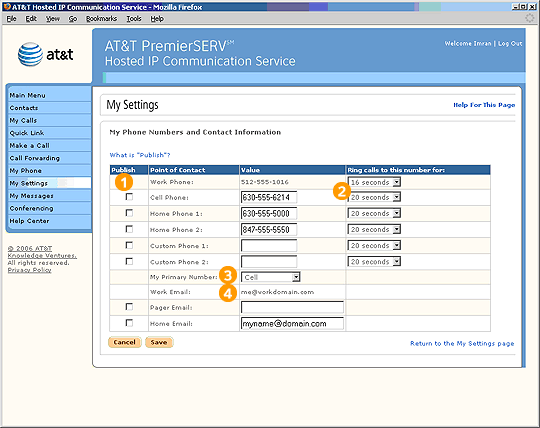Open the Edit menu
The height and width of the screenshot is (428, 540).
[x=31, y=19]
